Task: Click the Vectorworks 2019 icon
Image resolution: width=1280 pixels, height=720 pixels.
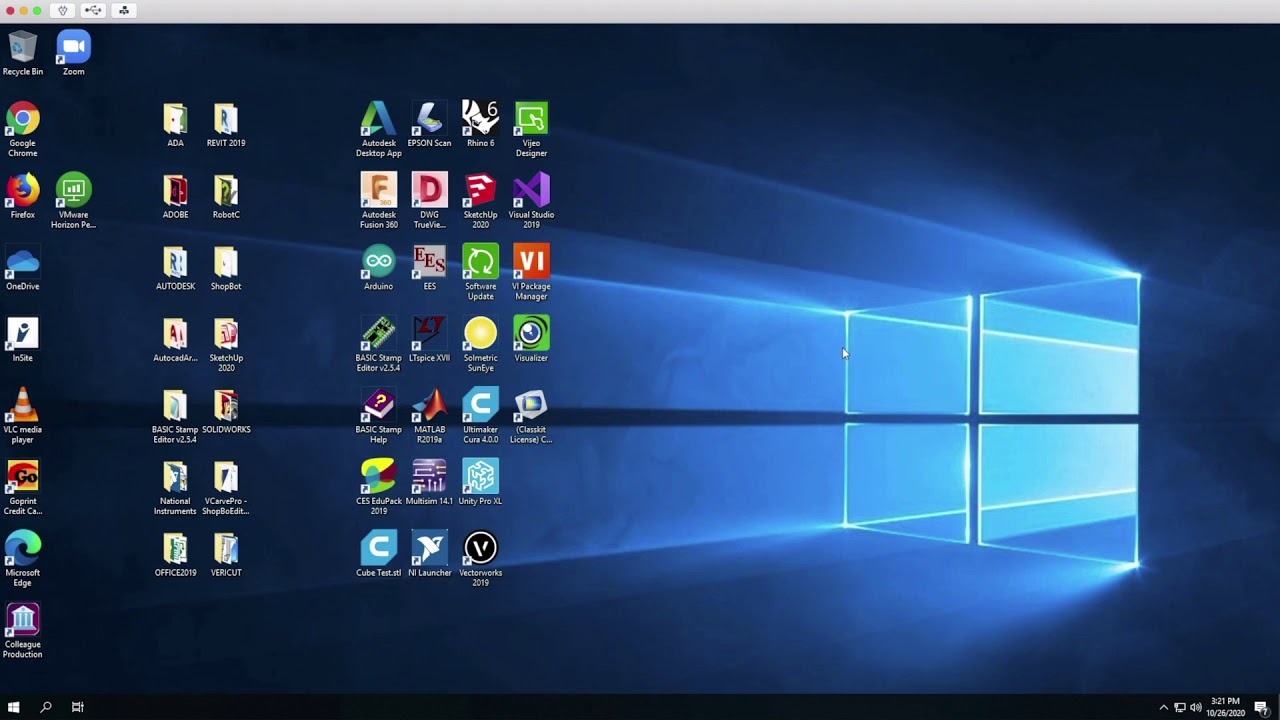Action: 480,549
